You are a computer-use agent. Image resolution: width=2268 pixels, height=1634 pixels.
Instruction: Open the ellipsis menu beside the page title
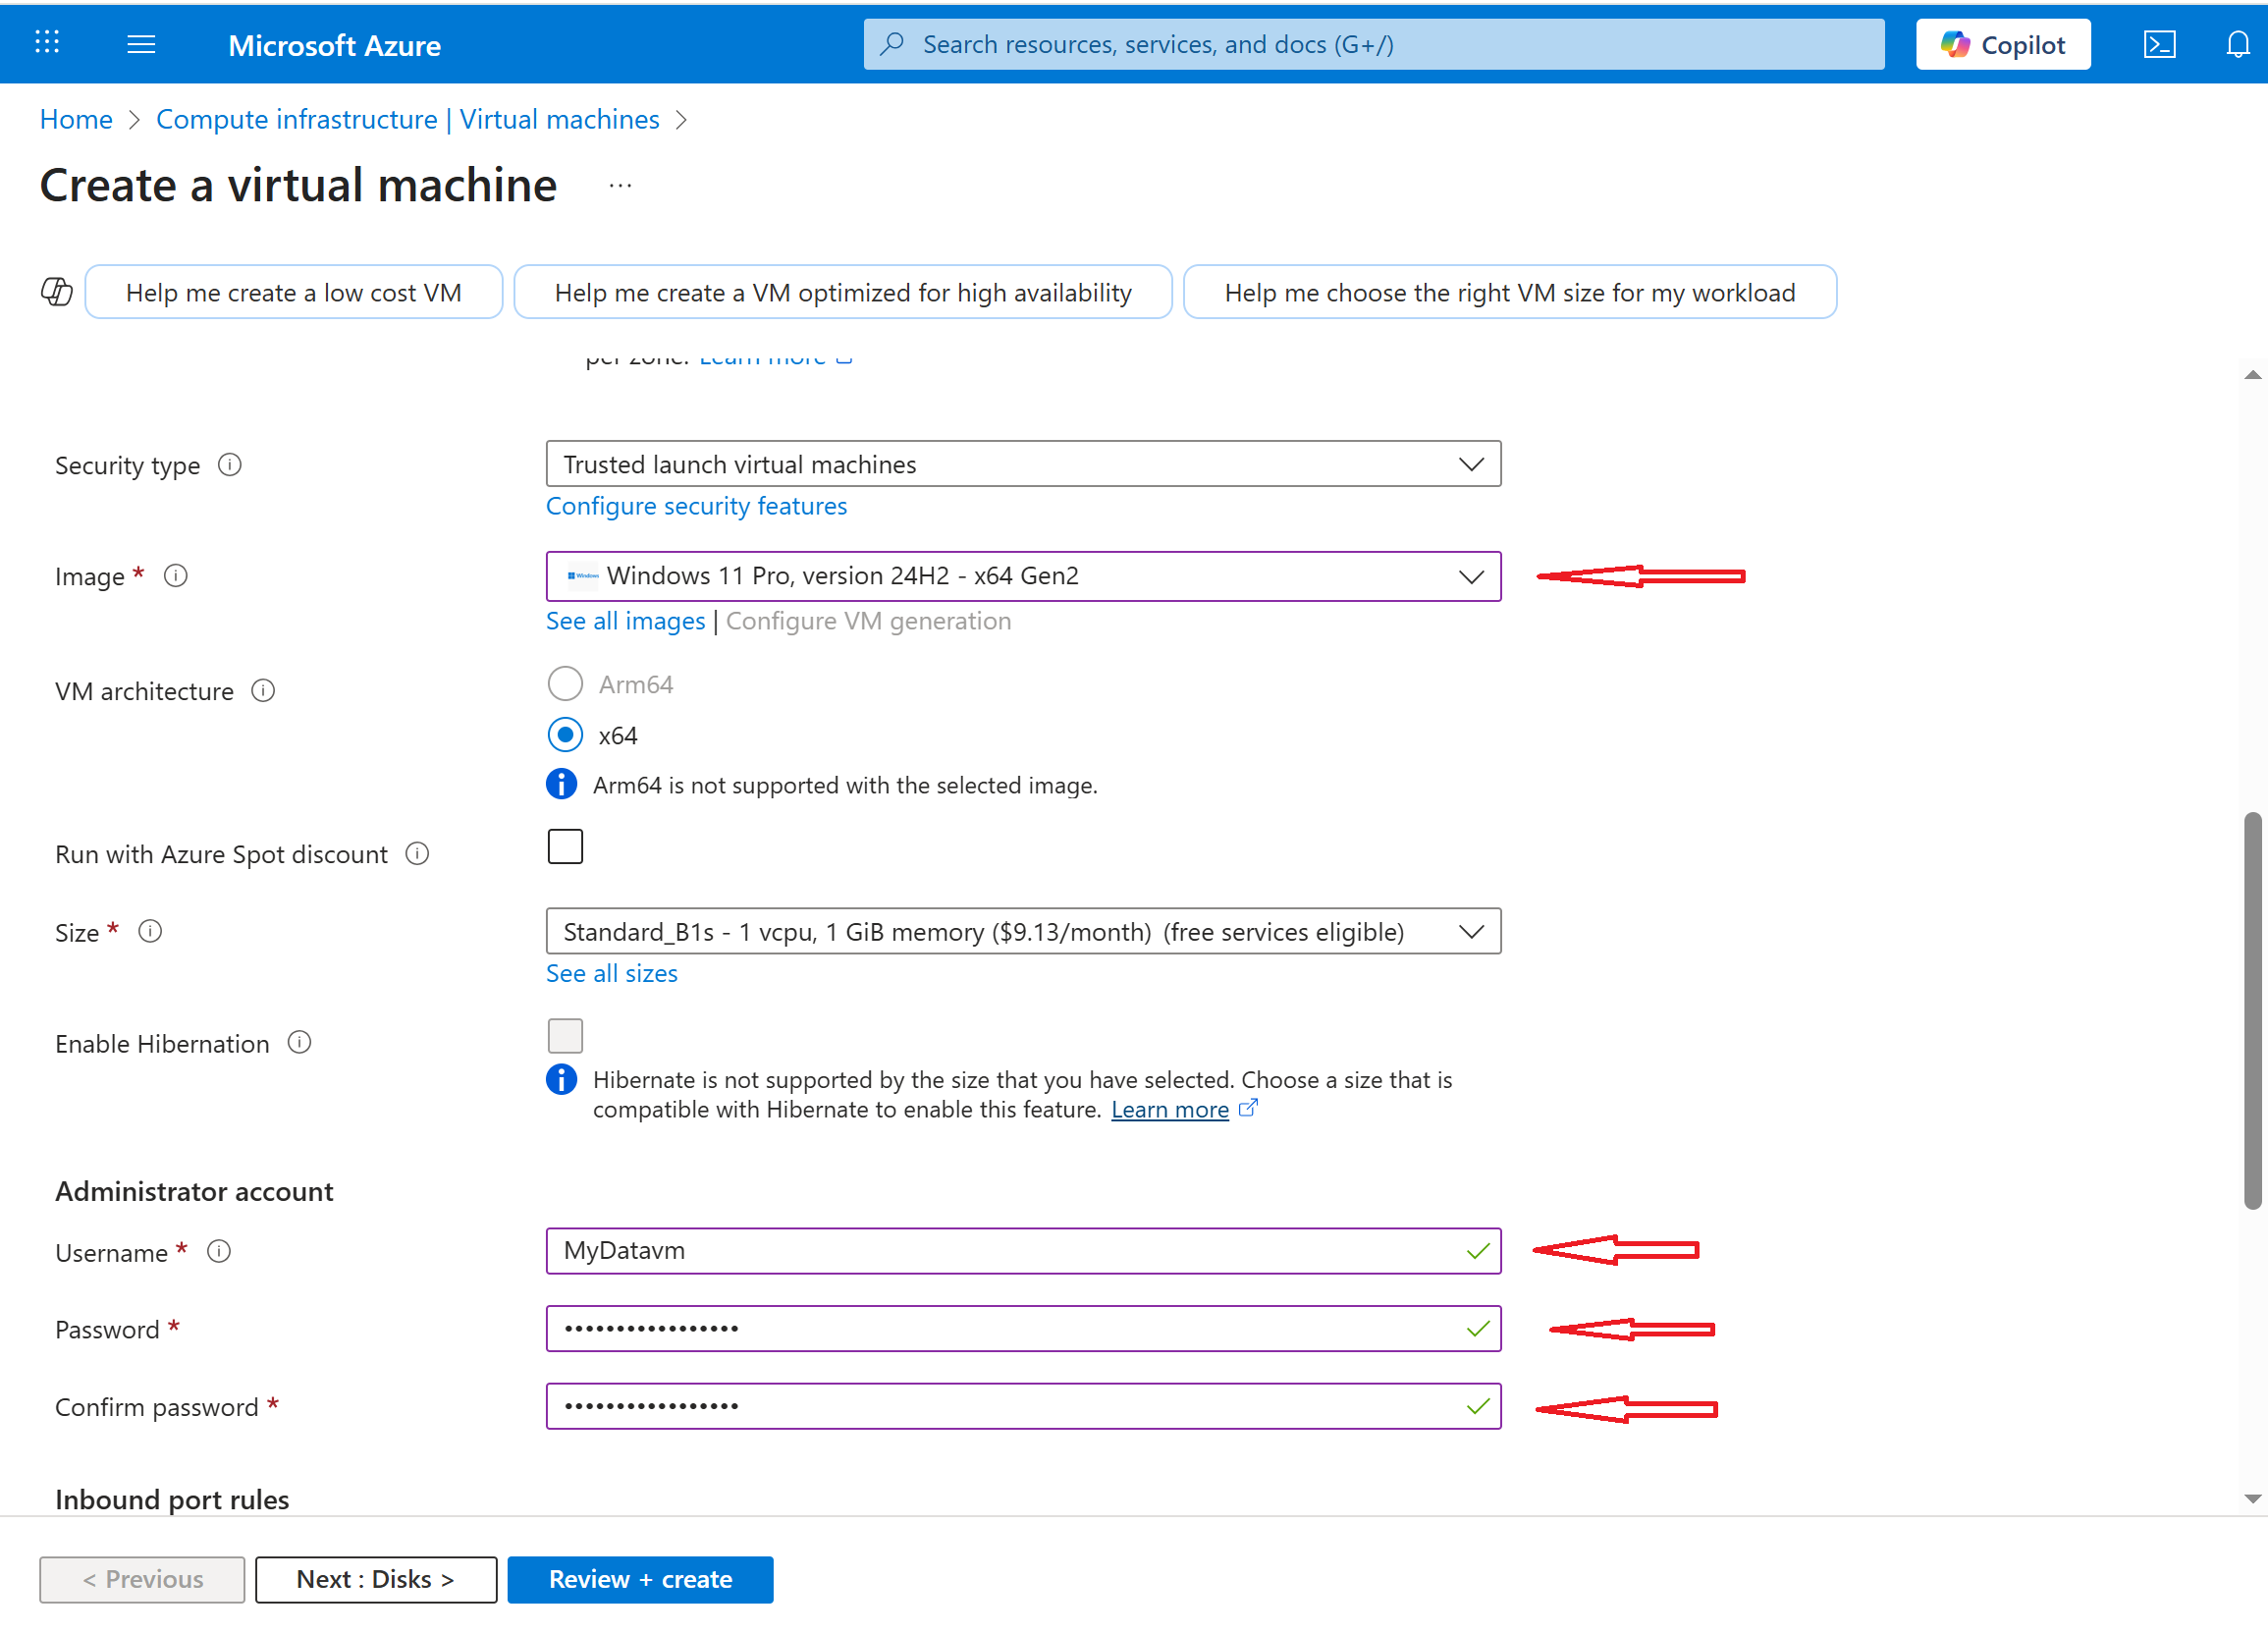click(x=620, y=186)
